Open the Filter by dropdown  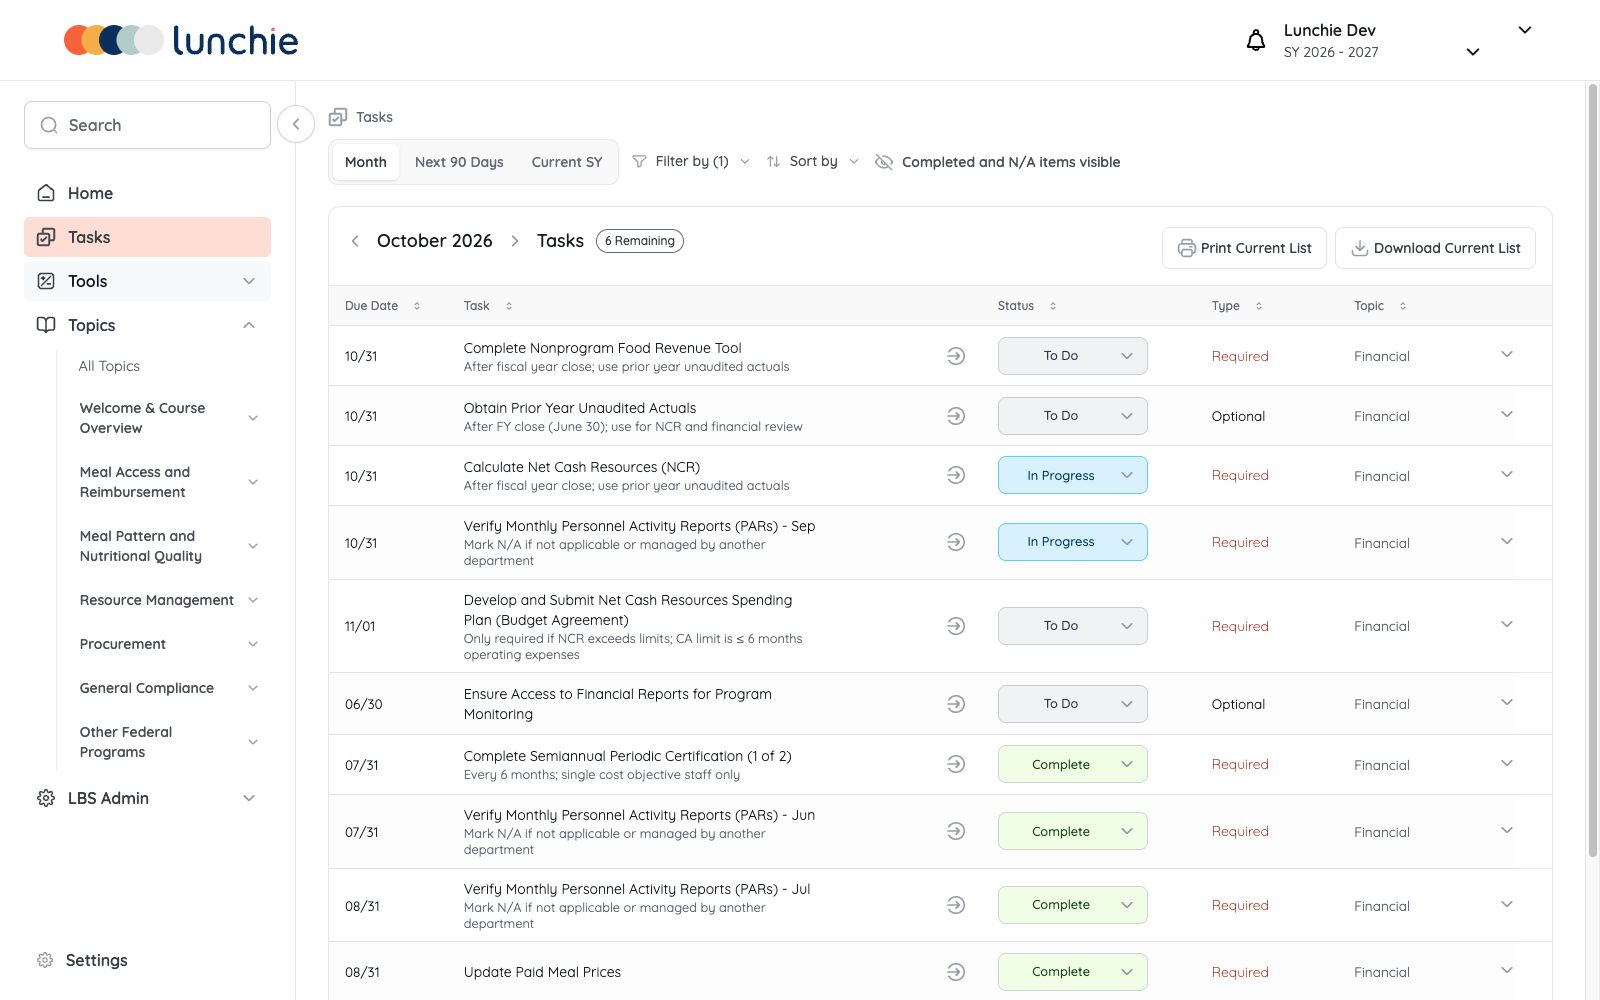click(691, 162)
